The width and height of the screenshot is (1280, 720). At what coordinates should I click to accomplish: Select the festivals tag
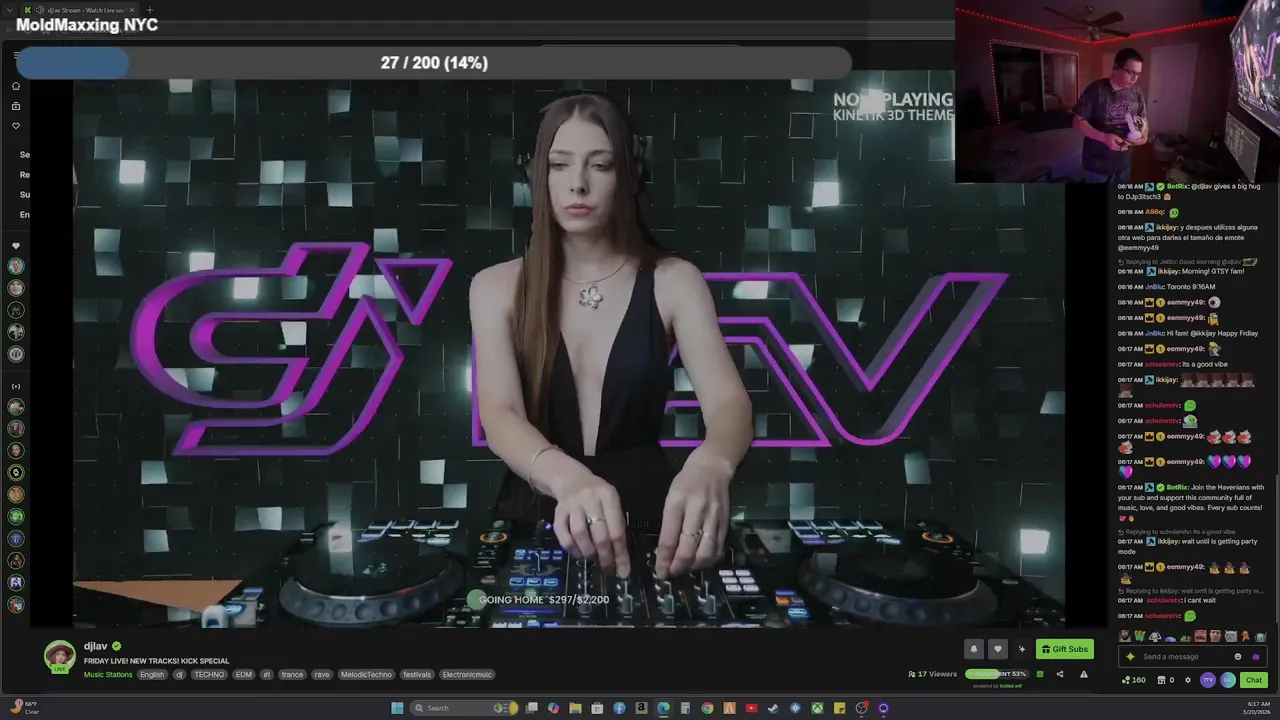(417, 675)
